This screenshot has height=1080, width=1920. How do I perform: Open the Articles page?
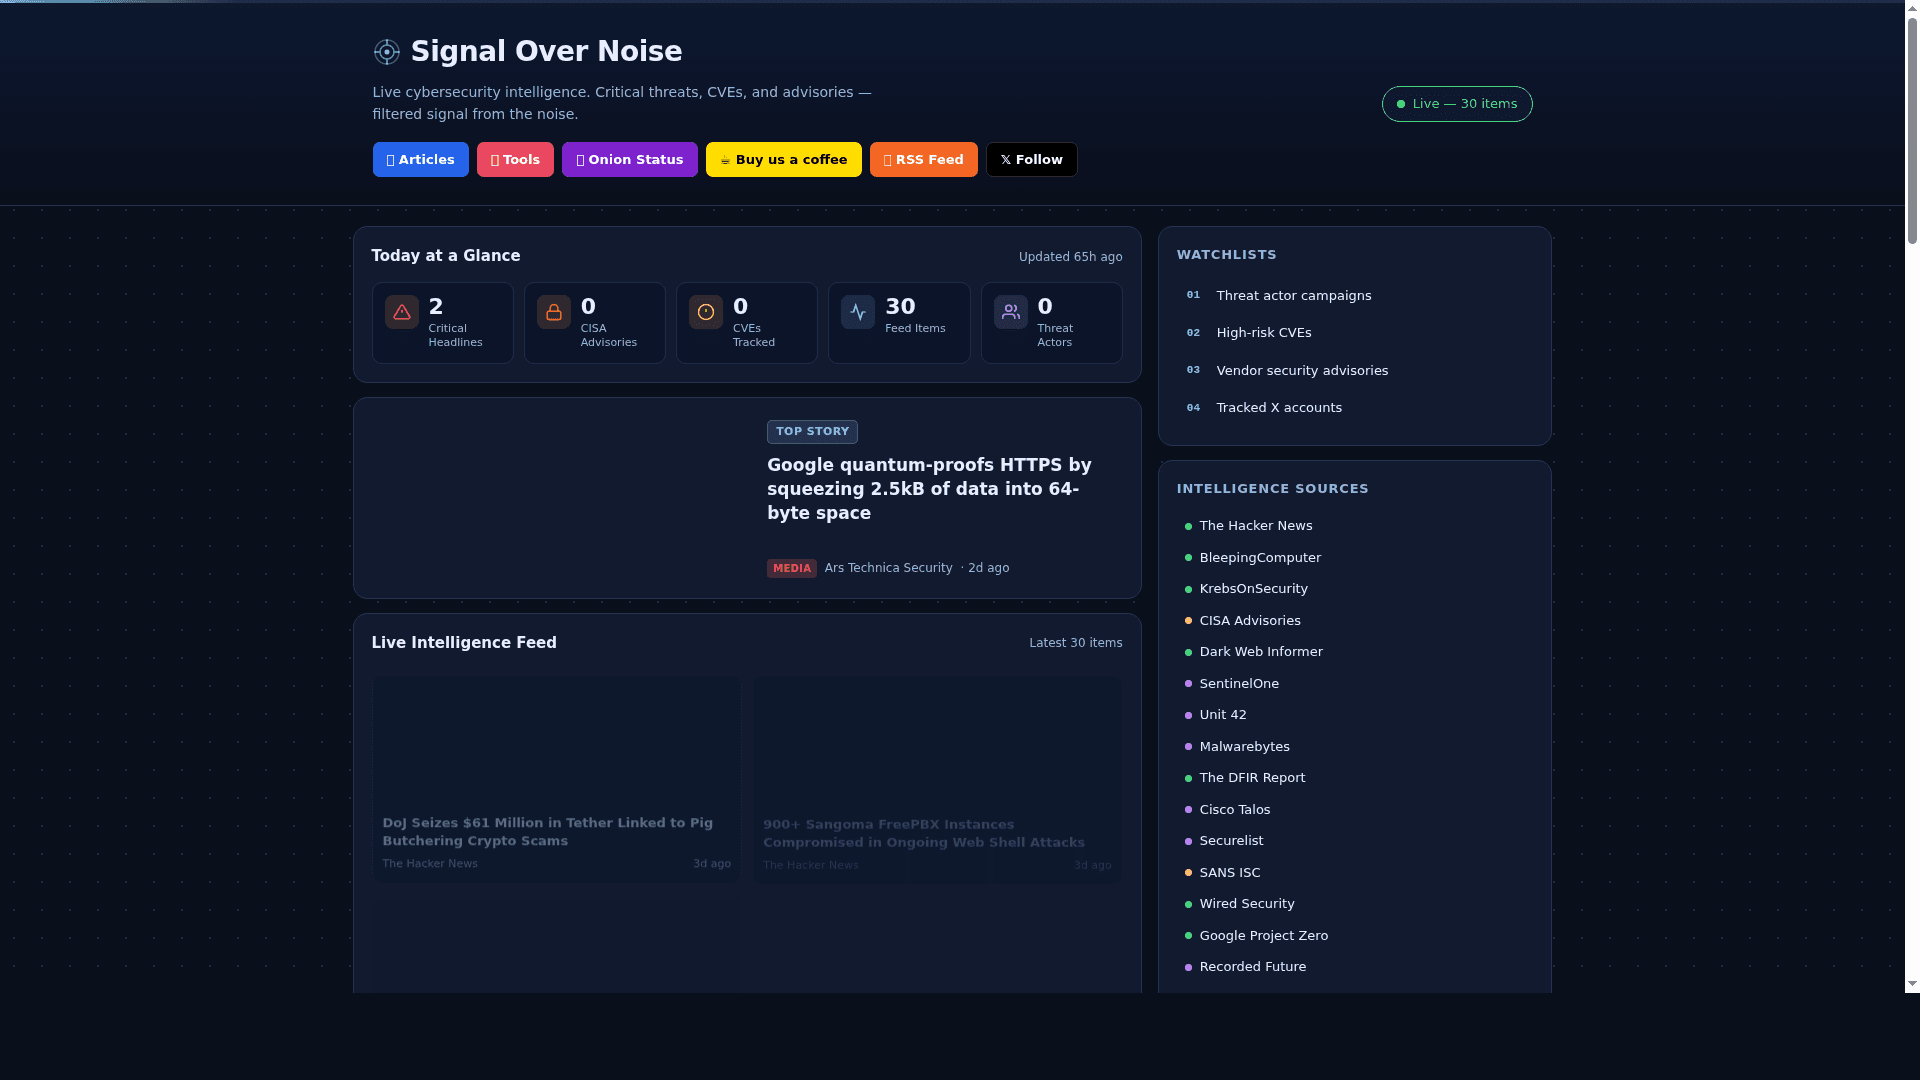420,159
